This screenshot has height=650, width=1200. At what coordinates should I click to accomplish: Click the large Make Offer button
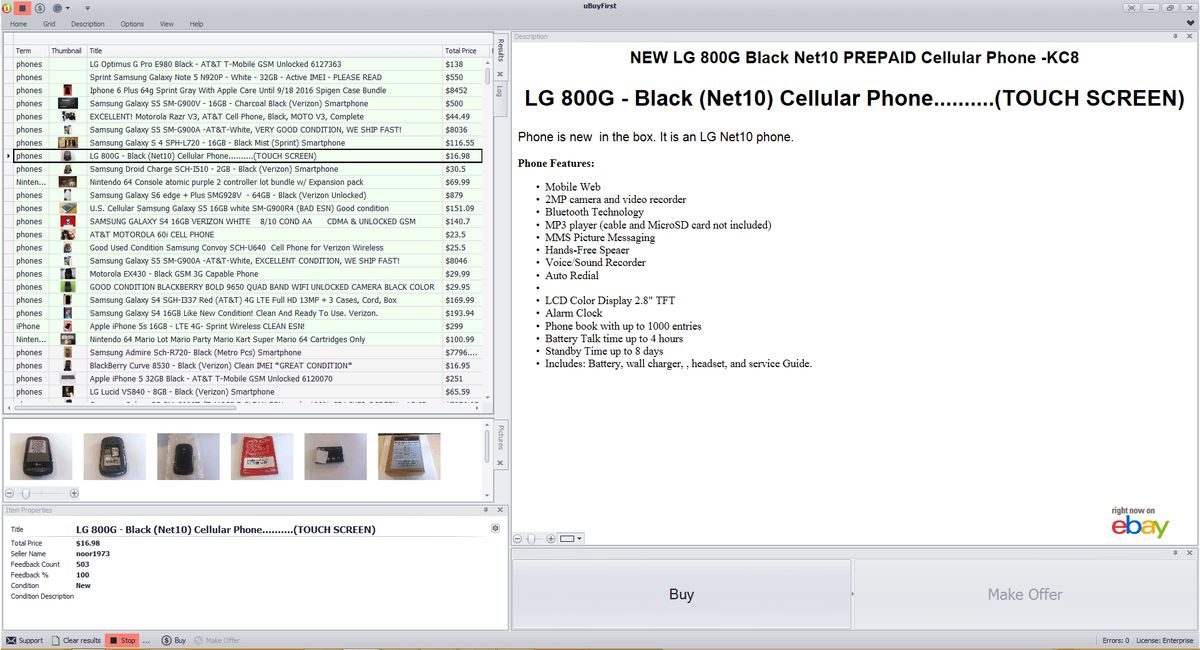1025,594
